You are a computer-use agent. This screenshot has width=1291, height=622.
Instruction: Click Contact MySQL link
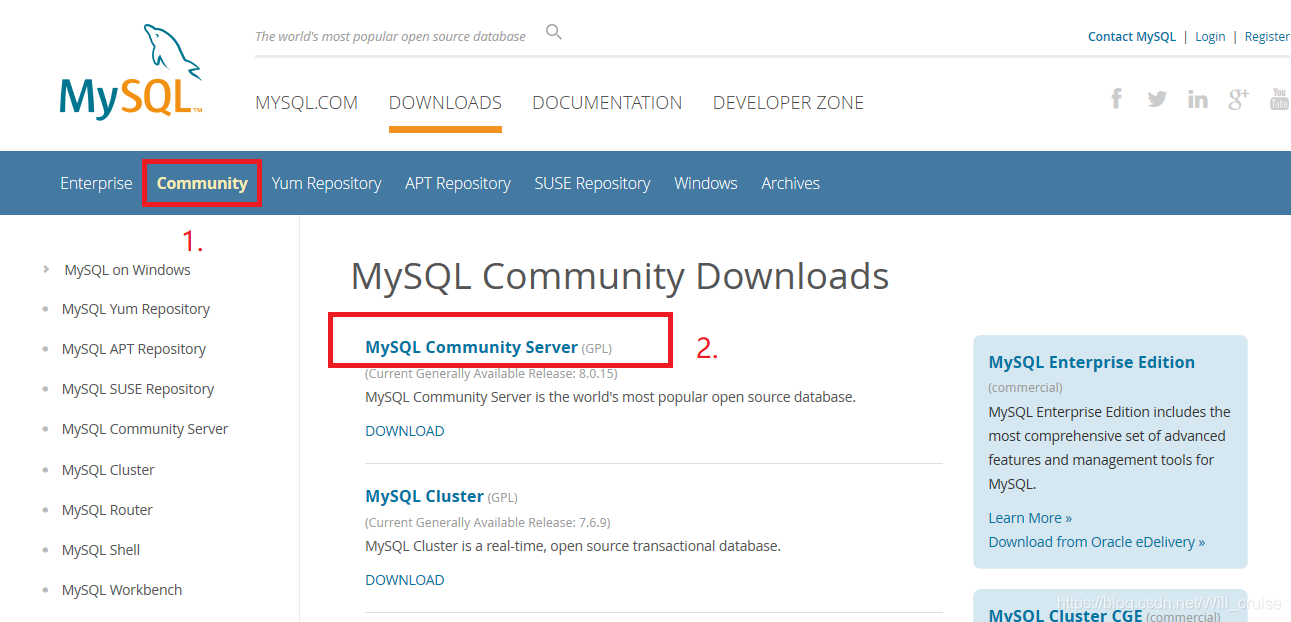pyautogui.click(x=1132, y=36)
